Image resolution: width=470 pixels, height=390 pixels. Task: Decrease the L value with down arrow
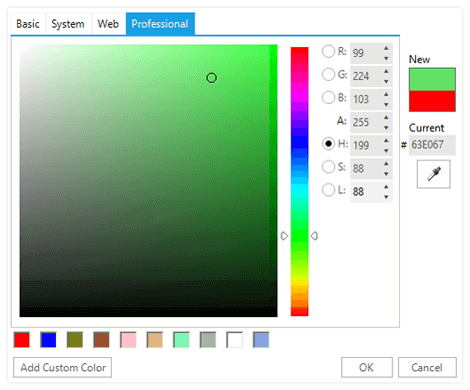(x=386, y=197)
